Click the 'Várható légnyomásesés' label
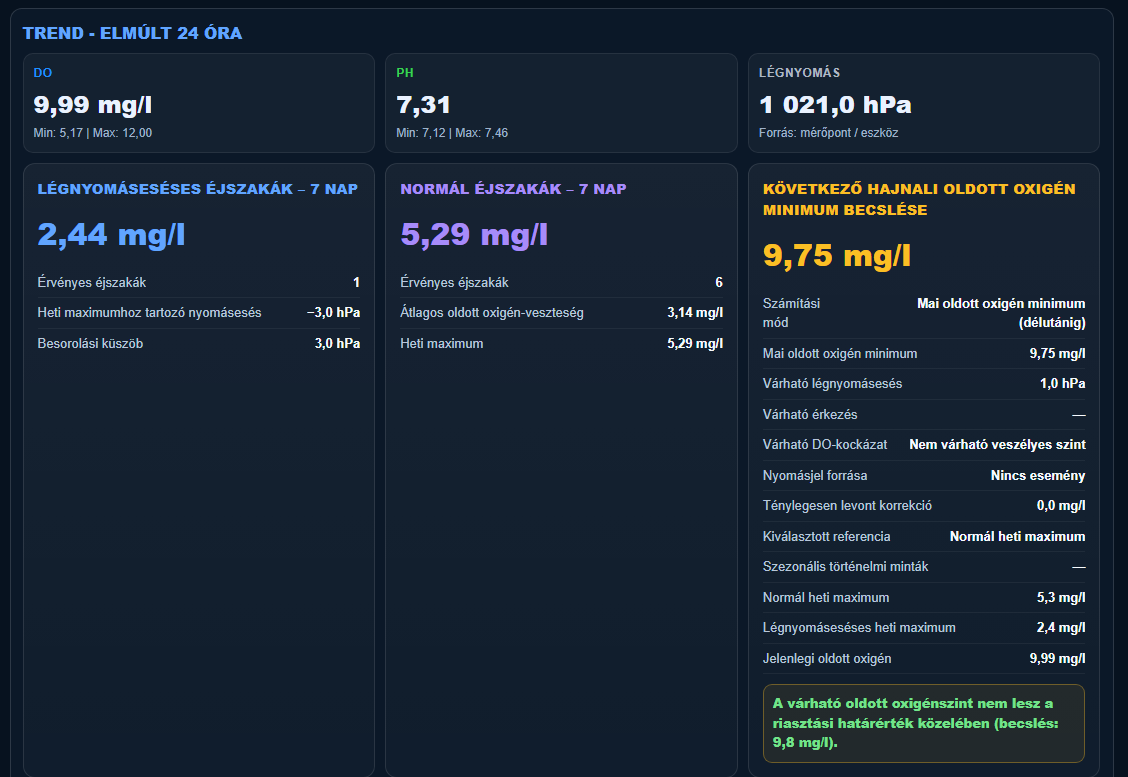 pos(832,384)
